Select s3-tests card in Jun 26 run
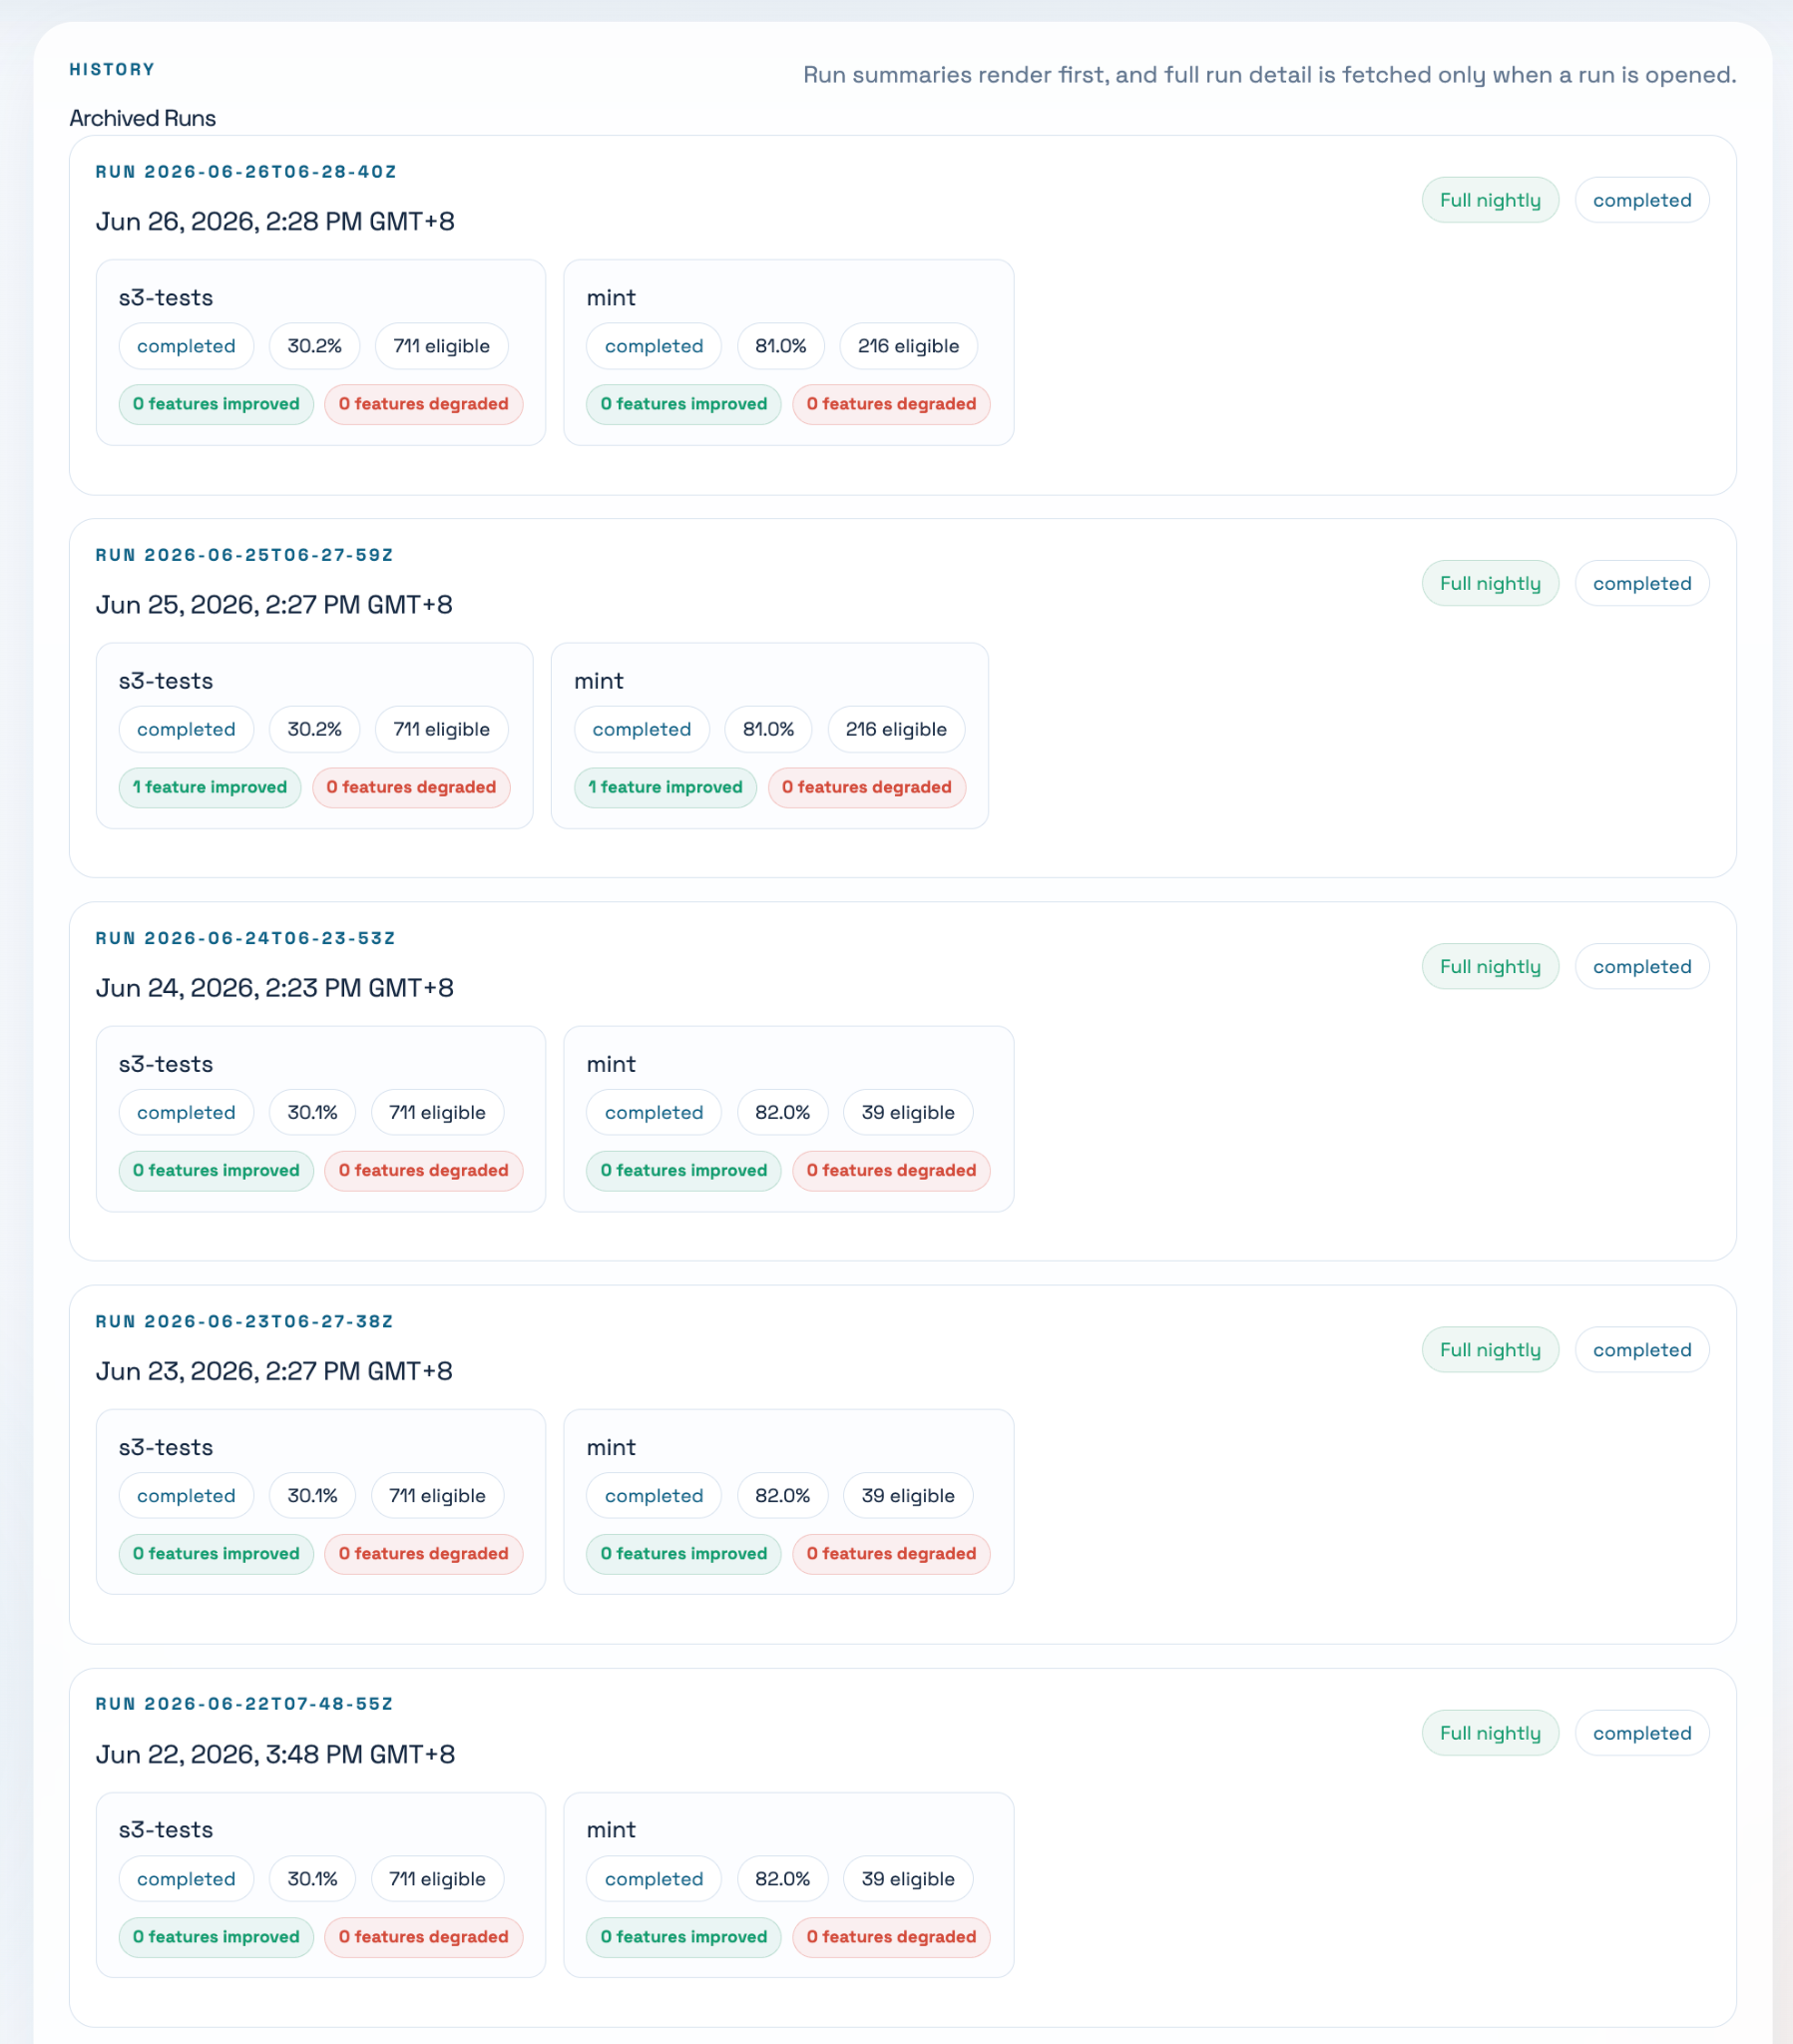This screenshot has height=2044, width=1793. click(321, 353)
